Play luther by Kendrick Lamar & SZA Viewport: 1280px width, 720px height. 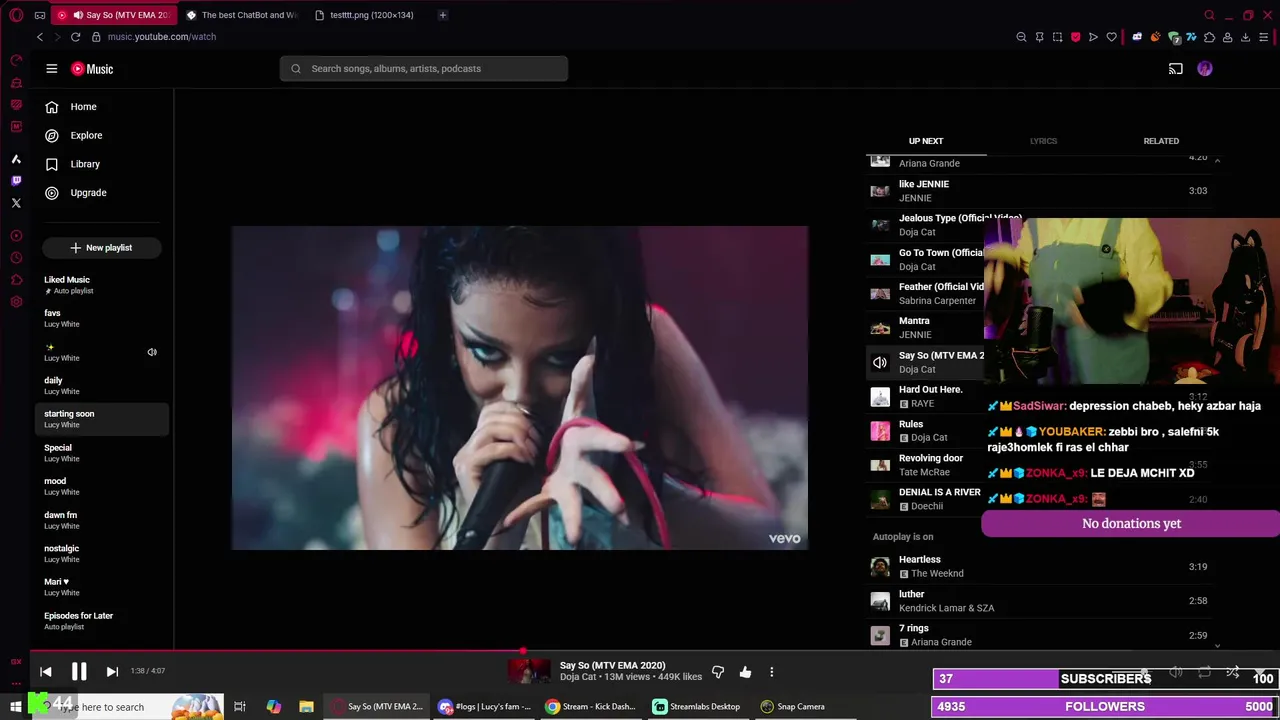pyautogui.click(x=1040, y=601)
